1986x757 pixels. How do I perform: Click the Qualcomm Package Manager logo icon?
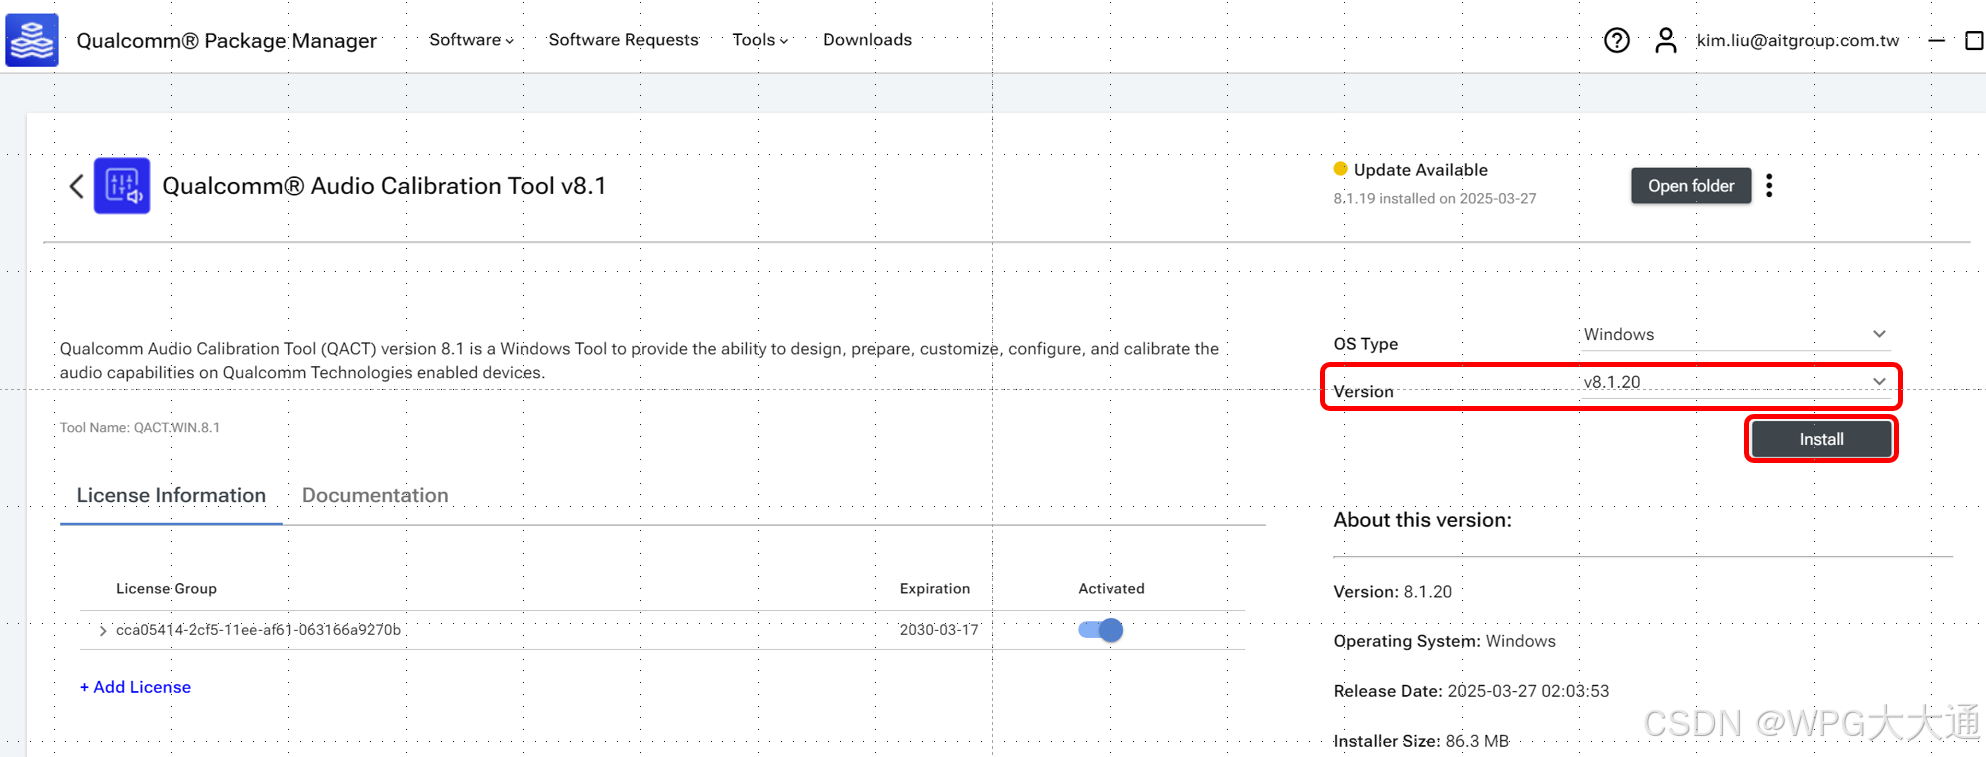pos(32,40)
